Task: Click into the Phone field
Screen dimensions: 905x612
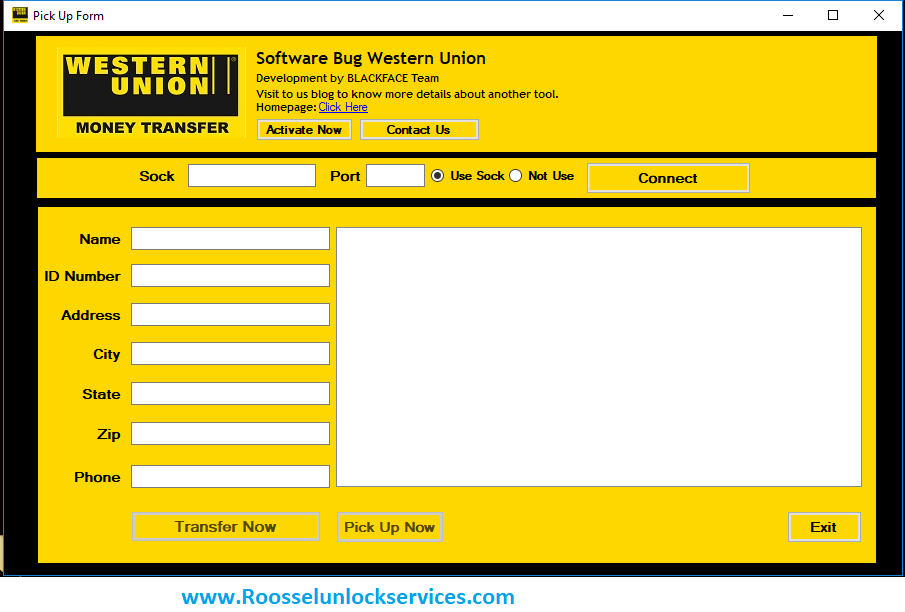Action: [230, 476]
